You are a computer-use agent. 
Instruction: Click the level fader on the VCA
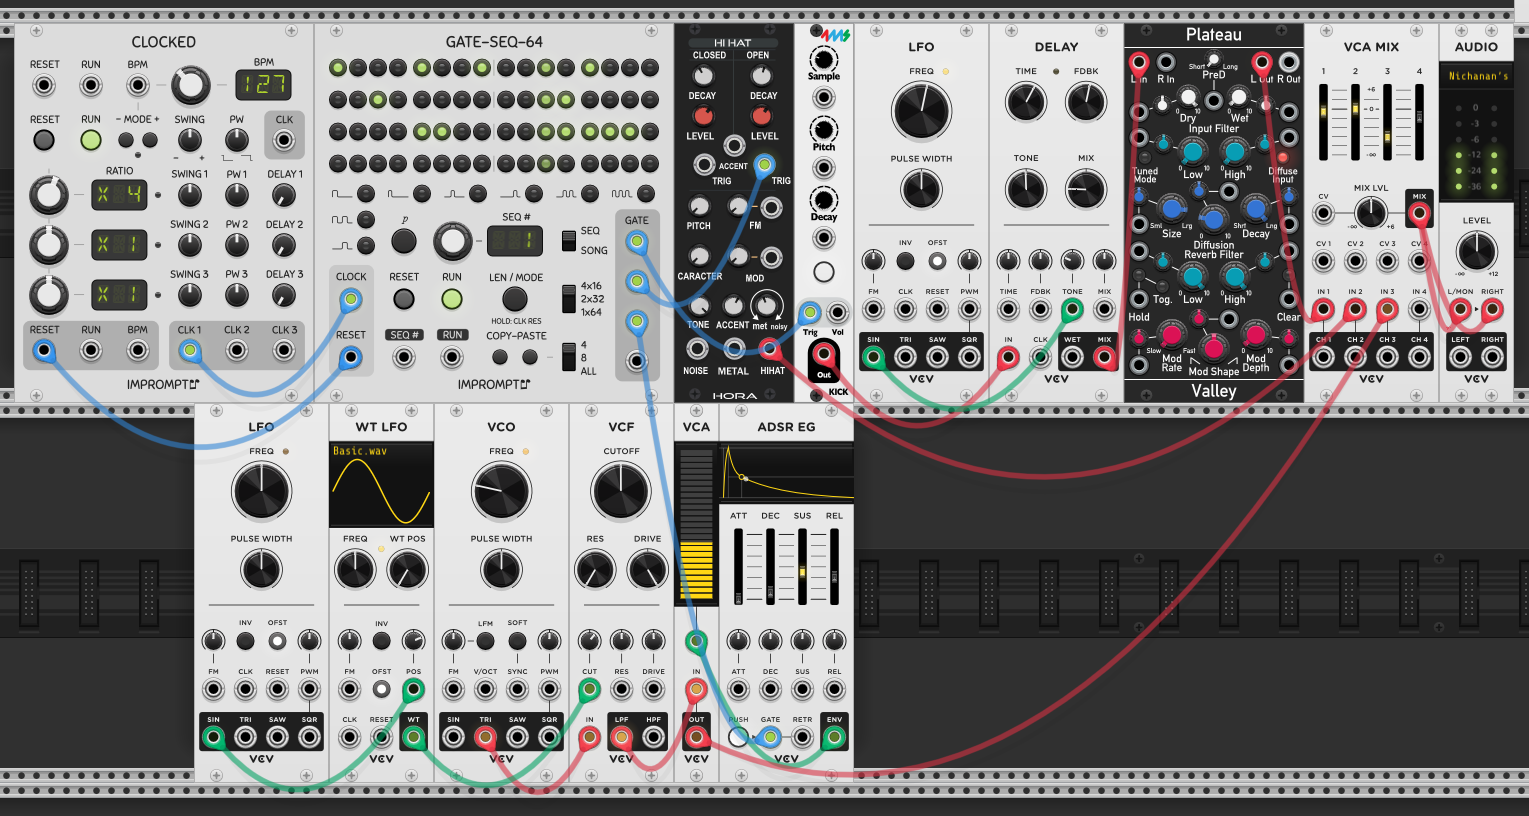coord(697,526)
